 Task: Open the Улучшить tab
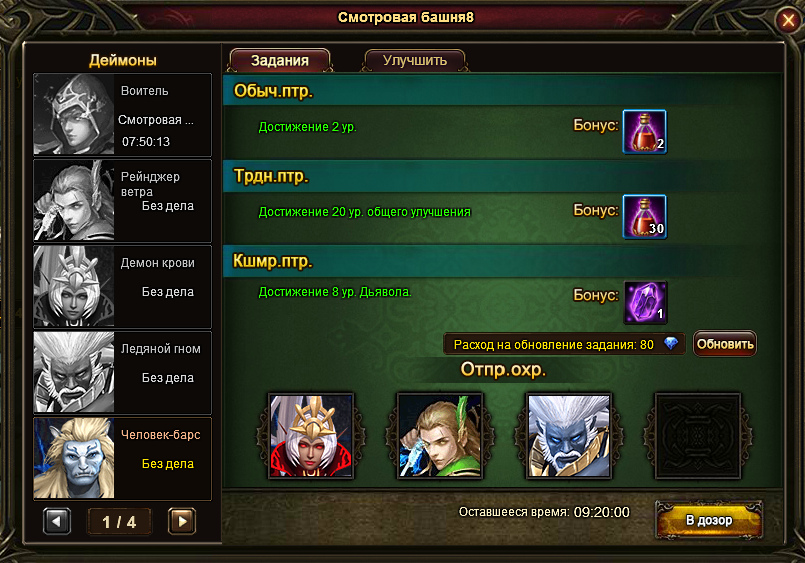(x=415, y=61)
